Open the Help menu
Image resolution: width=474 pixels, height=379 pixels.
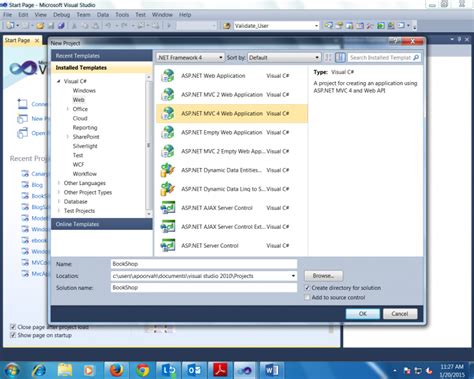tap(185, 15)
